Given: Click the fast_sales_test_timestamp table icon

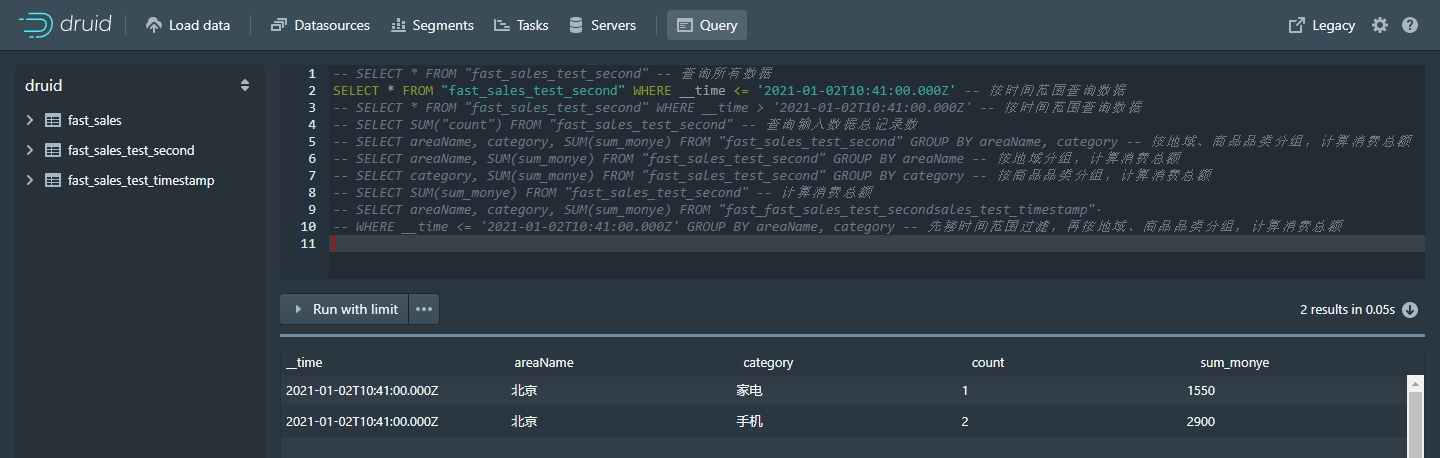Looking at the screenshot, I should [53, 180].
